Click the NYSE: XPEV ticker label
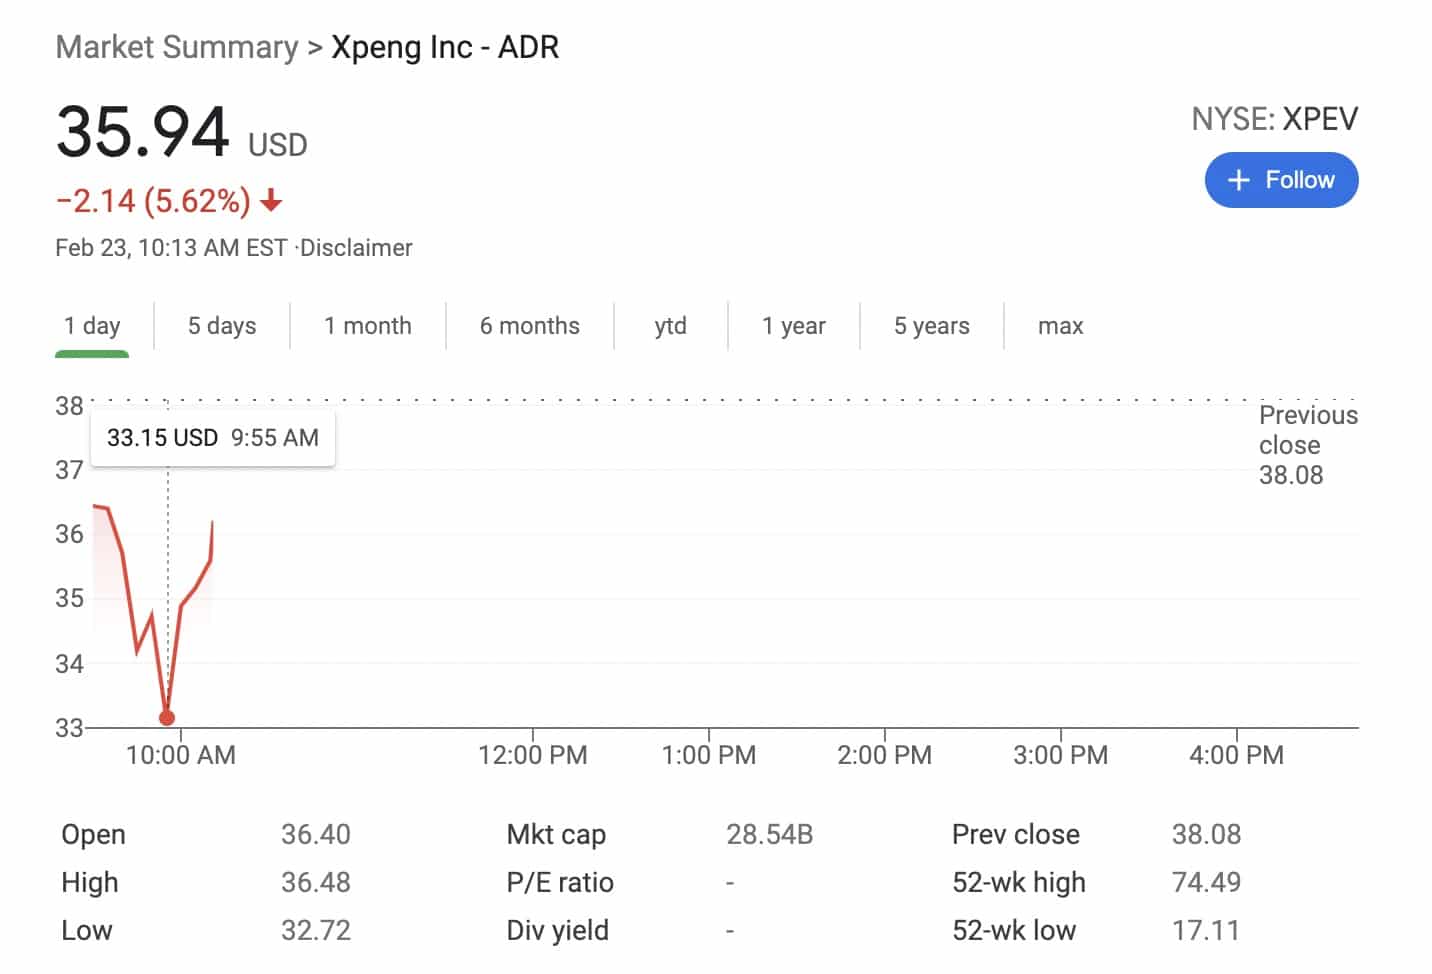1432x974 pixels. [x=1274, y=118]
